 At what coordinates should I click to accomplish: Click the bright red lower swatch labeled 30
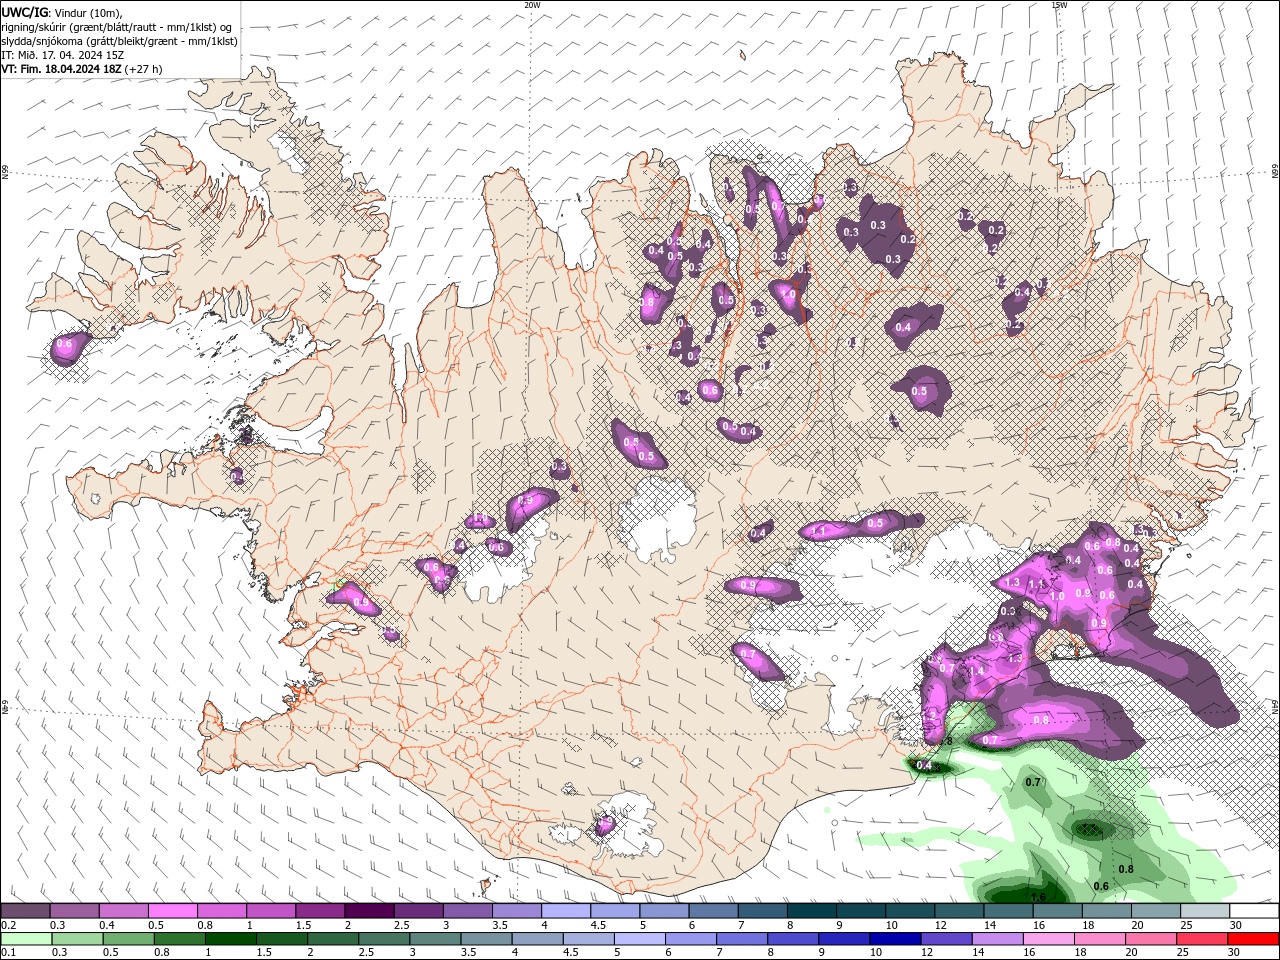point(1253,939)
